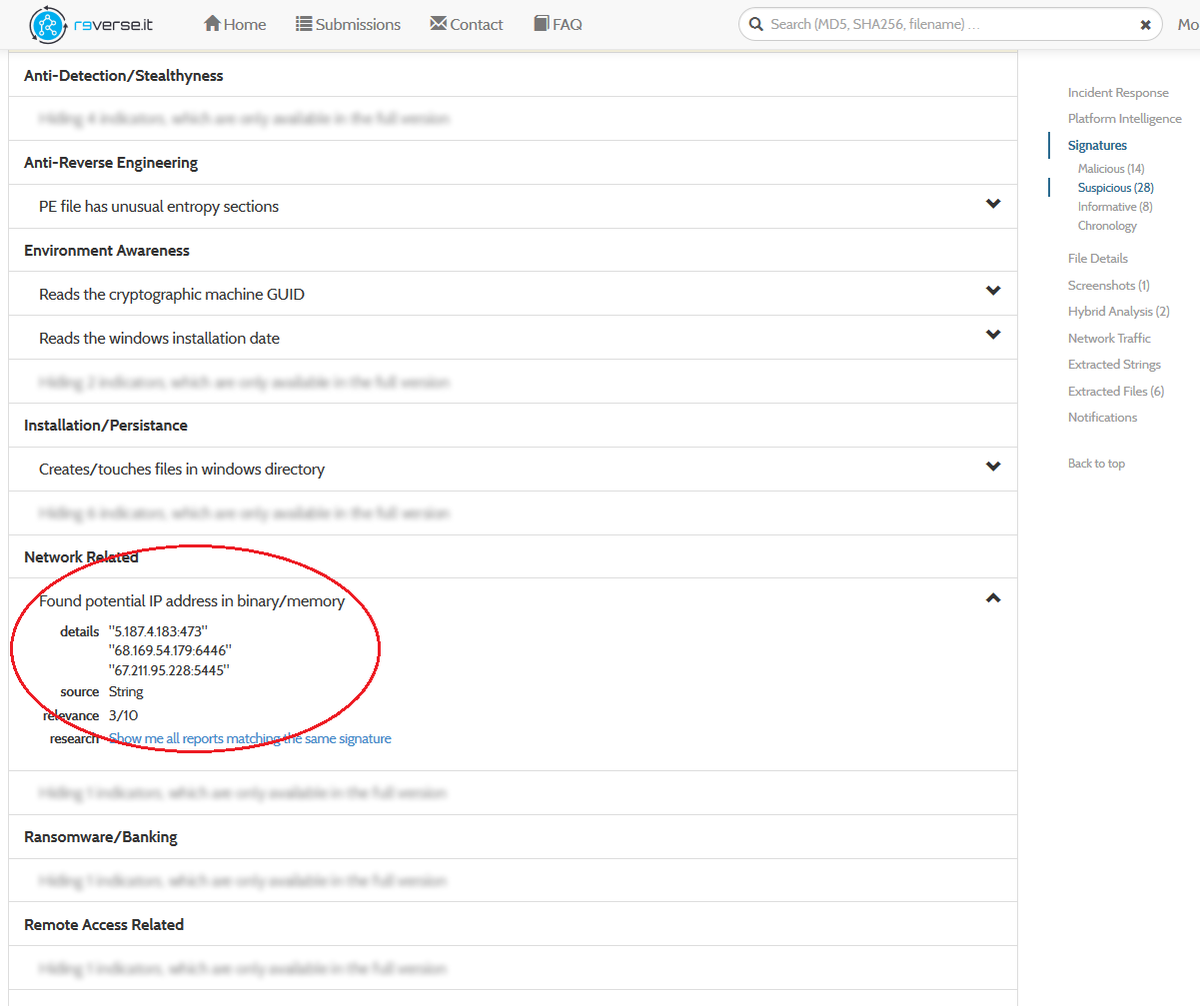This screenshot has width=1200, height=1006.
Task: Click the Contact envelope icon
Action: pyautogui.click(x=438, y=23)
